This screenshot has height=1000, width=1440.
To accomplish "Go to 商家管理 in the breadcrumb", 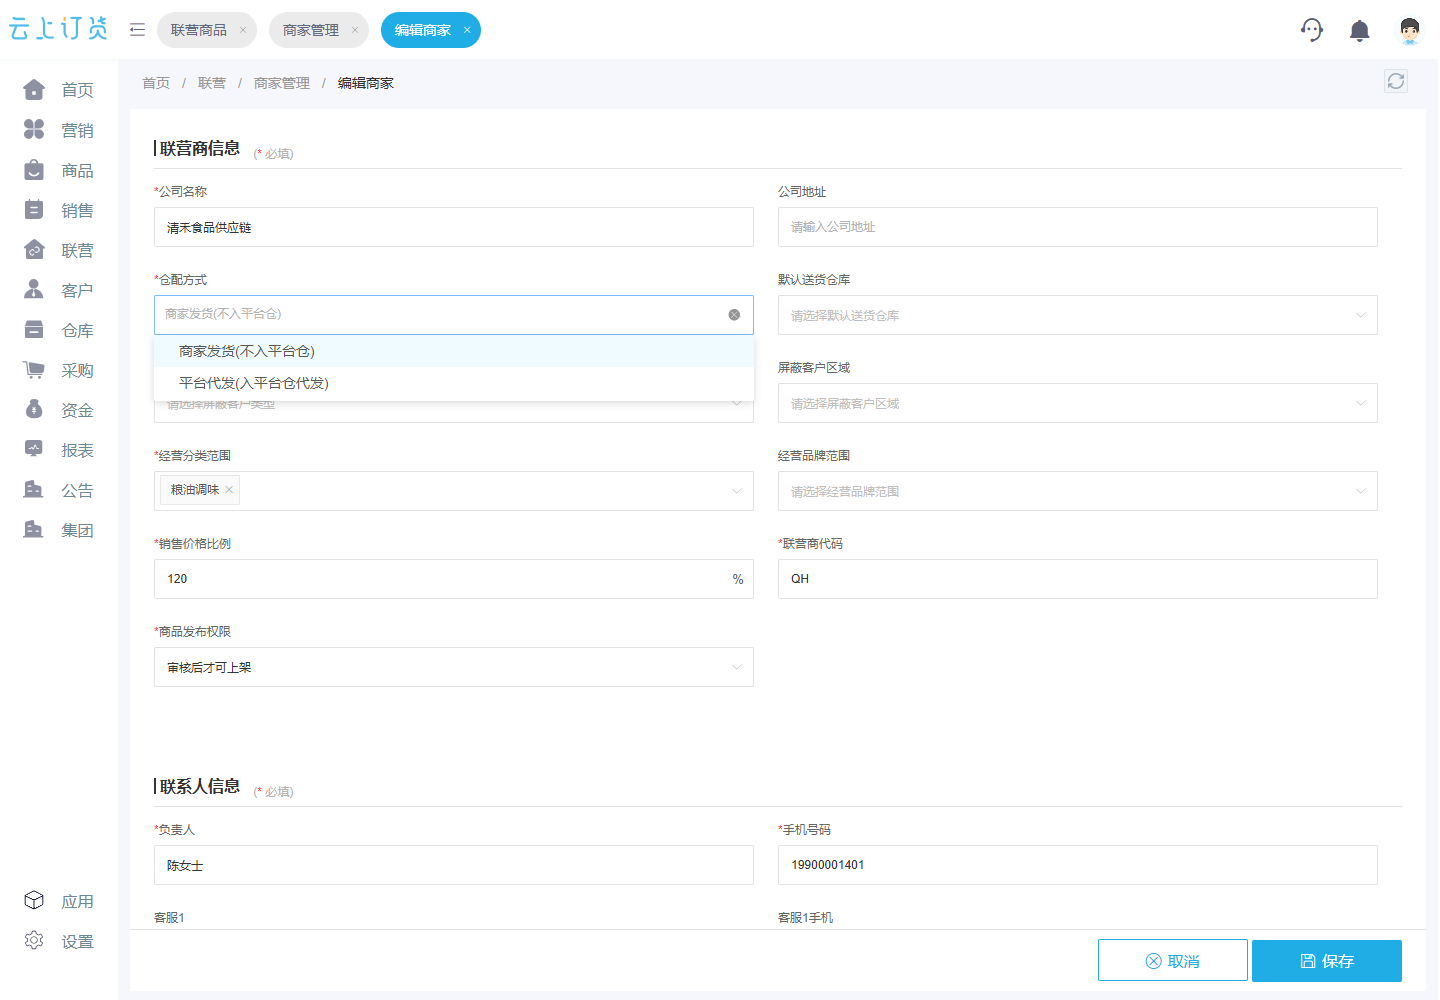I will tap(282, 83).
